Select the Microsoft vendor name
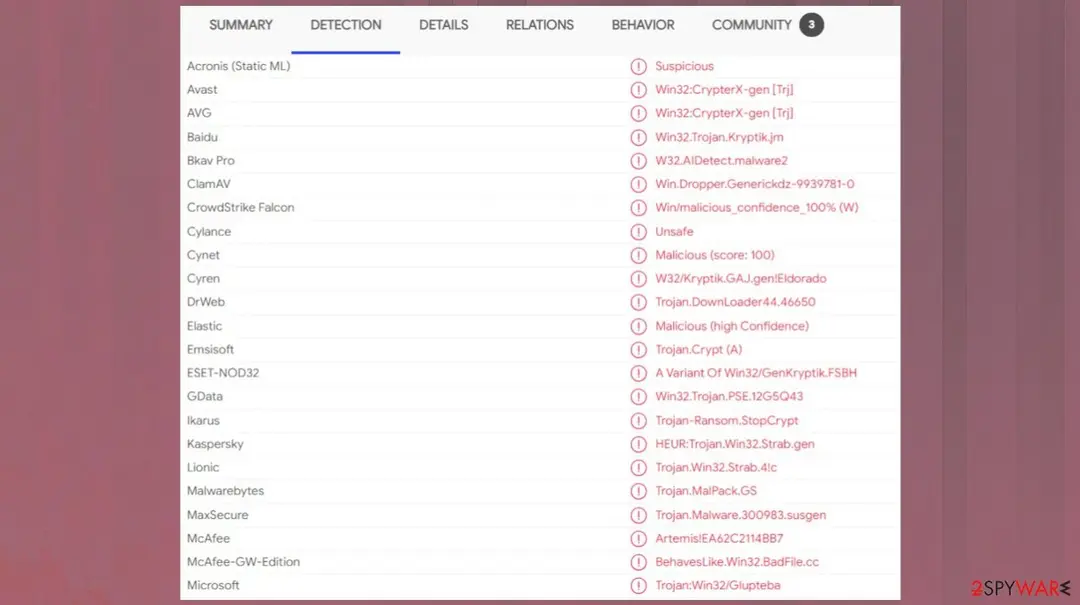1080x605 pixels. coord(213,585)
